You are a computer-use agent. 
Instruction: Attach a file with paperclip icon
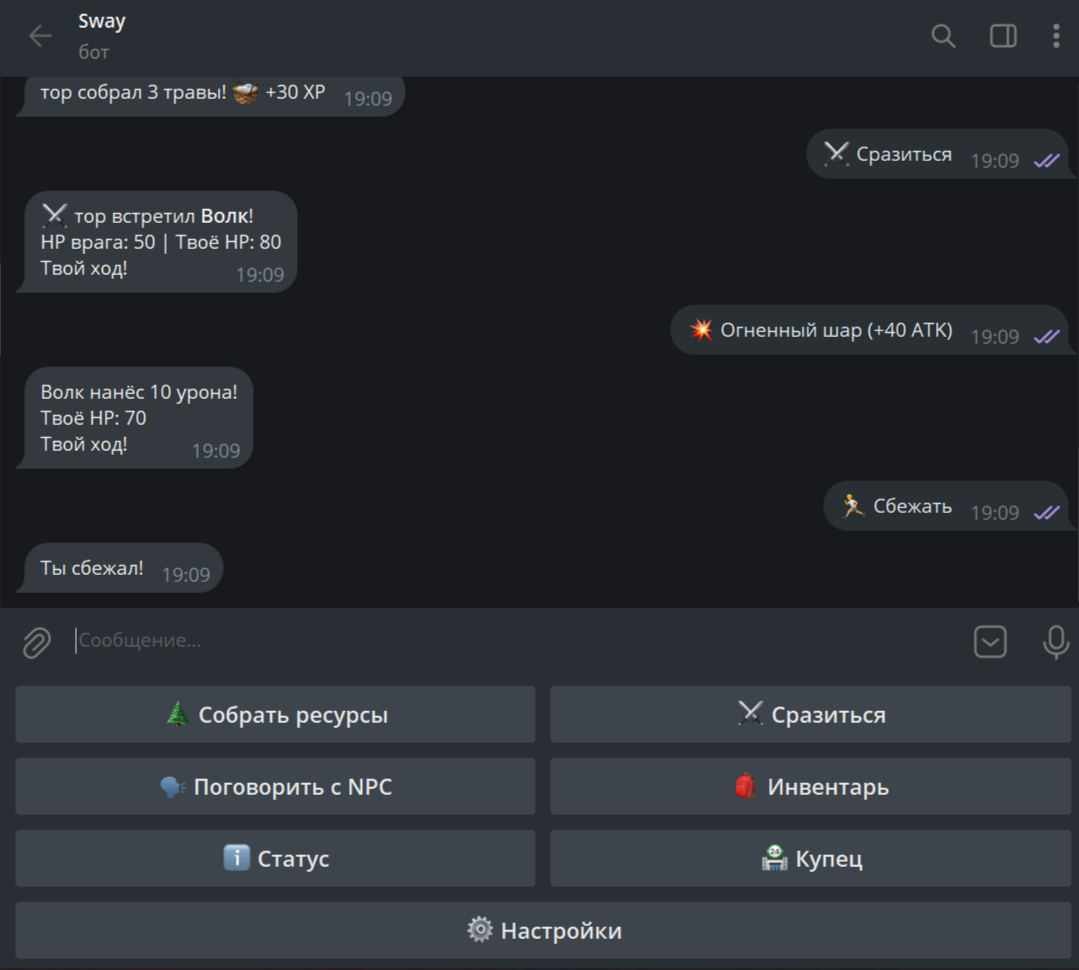coord(36,643)
